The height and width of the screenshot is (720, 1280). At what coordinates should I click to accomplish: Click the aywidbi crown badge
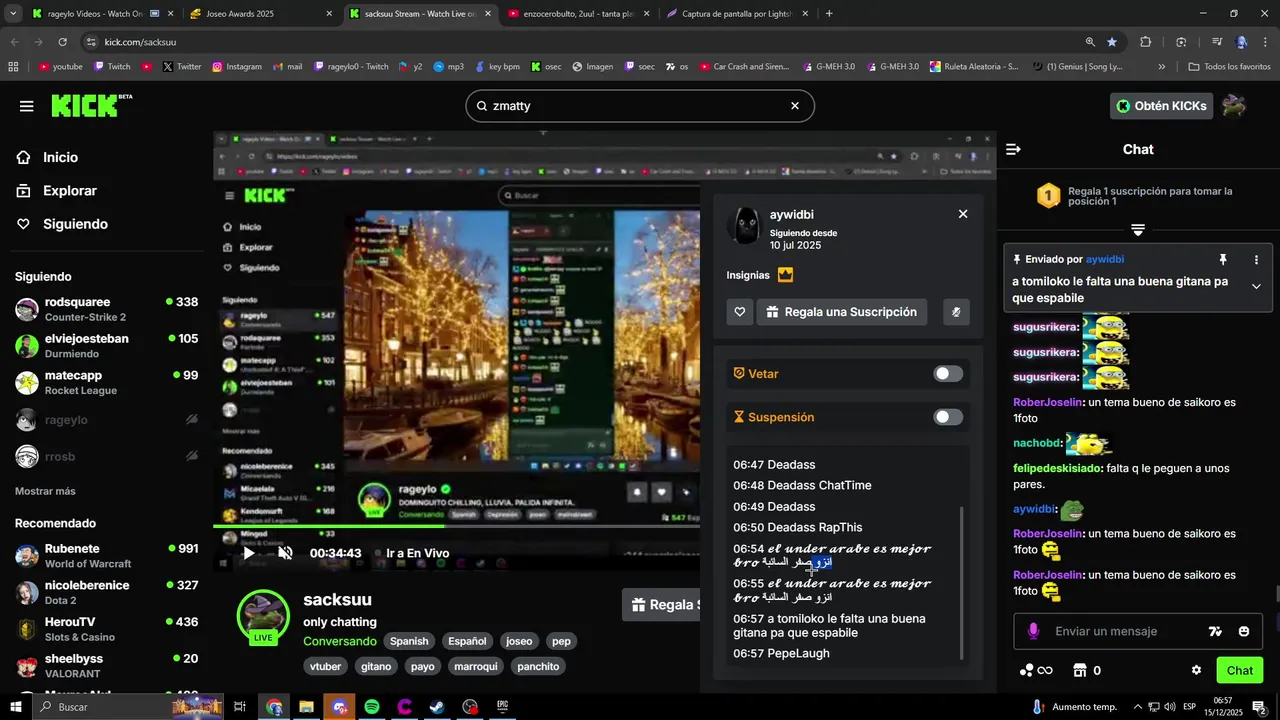[x=785, y=275]
